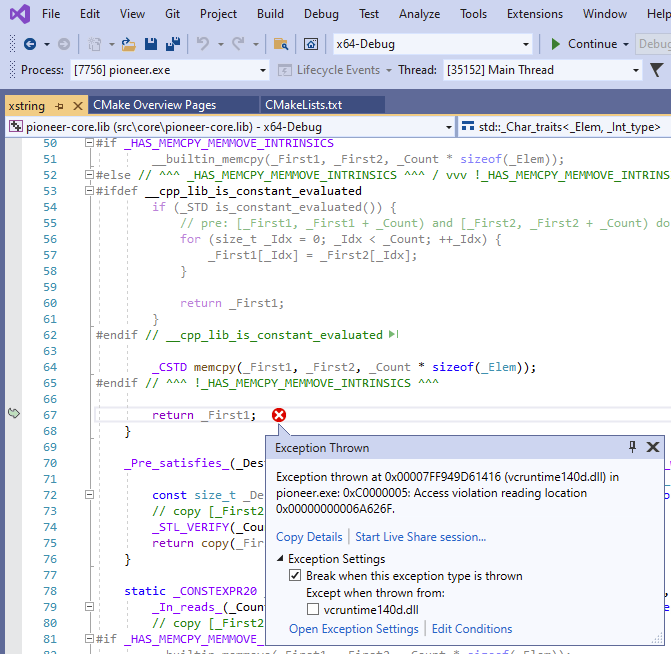Open the Process pioneer.exe dropdown
Image resolution: width=671 pixels, height=654 pixels.
click(263, 70)
